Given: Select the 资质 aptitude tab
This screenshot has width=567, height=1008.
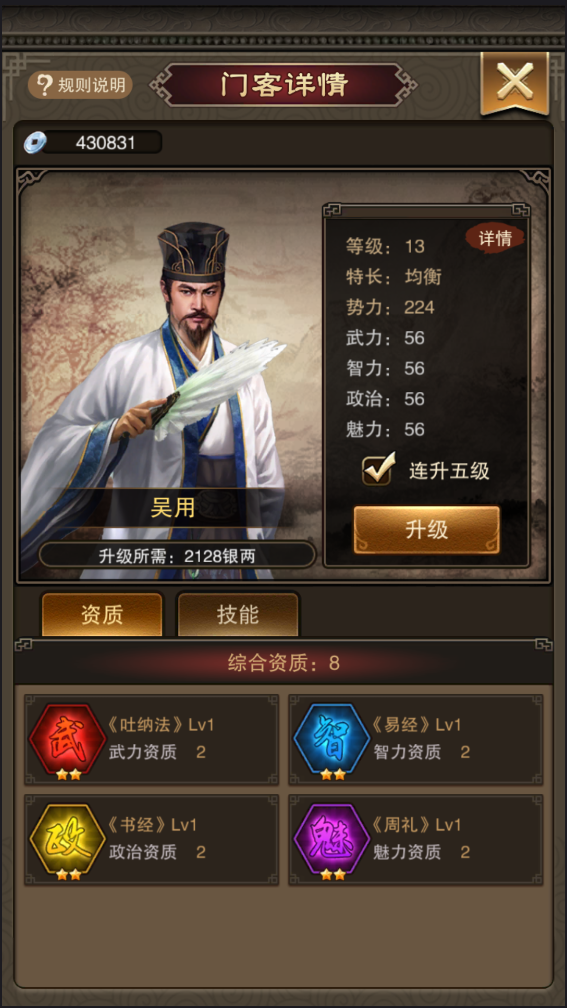Looking at the screenshot, I should click(102, 615).
